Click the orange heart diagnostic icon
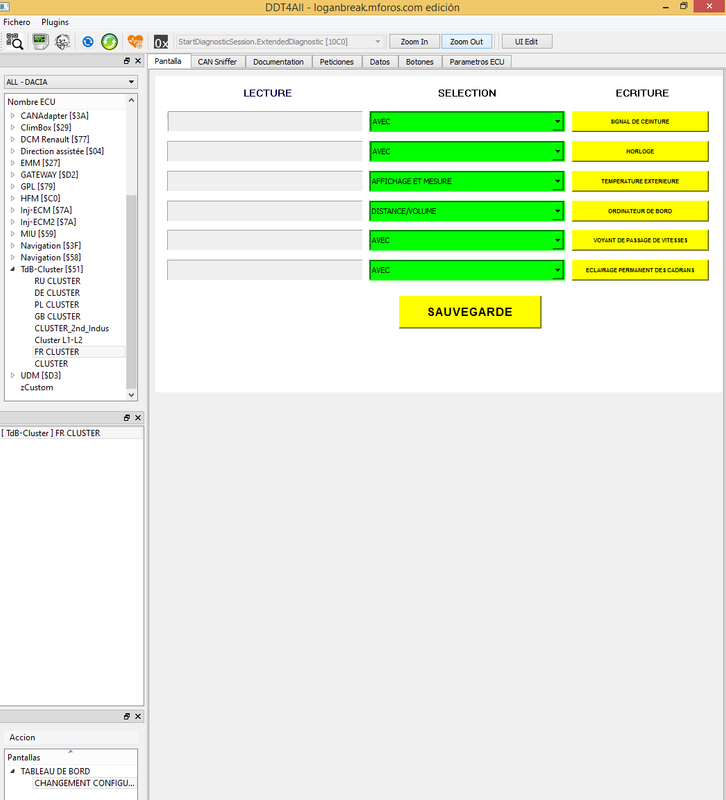Image resolution: width=726 pixels, height=800 pixels. [135, 41]
